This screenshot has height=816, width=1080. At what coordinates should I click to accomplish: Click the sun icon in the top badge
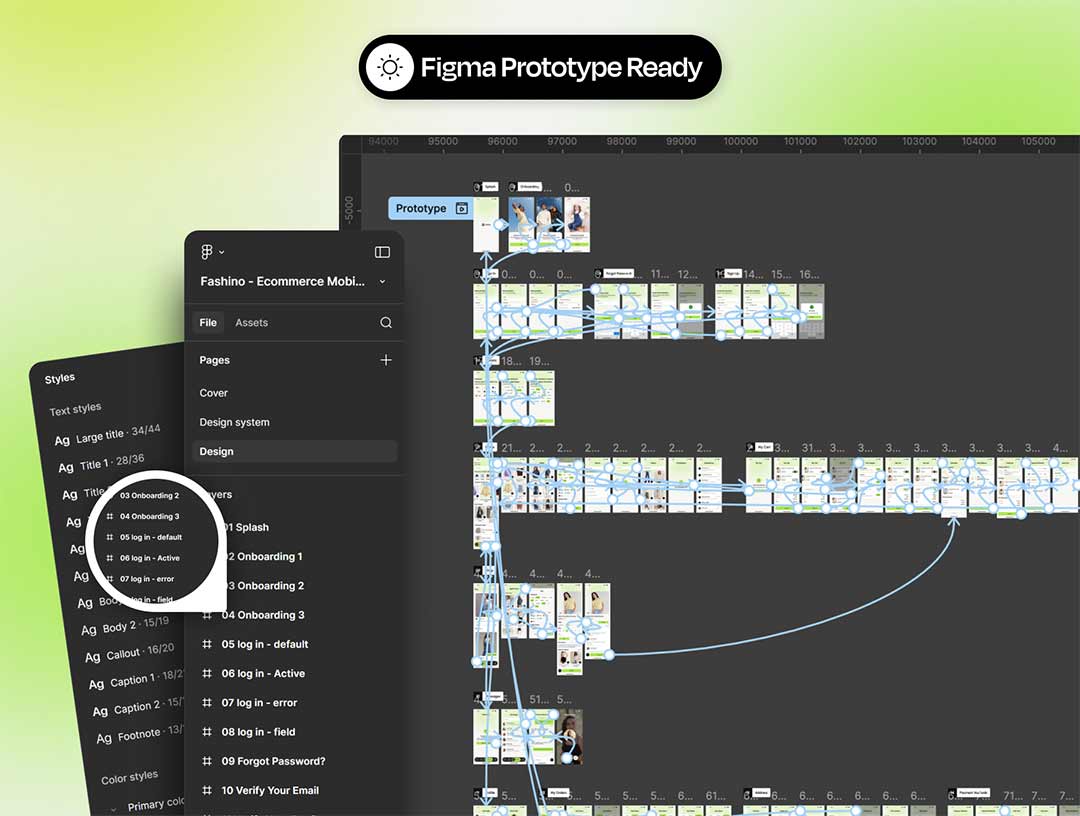[390, 68]
